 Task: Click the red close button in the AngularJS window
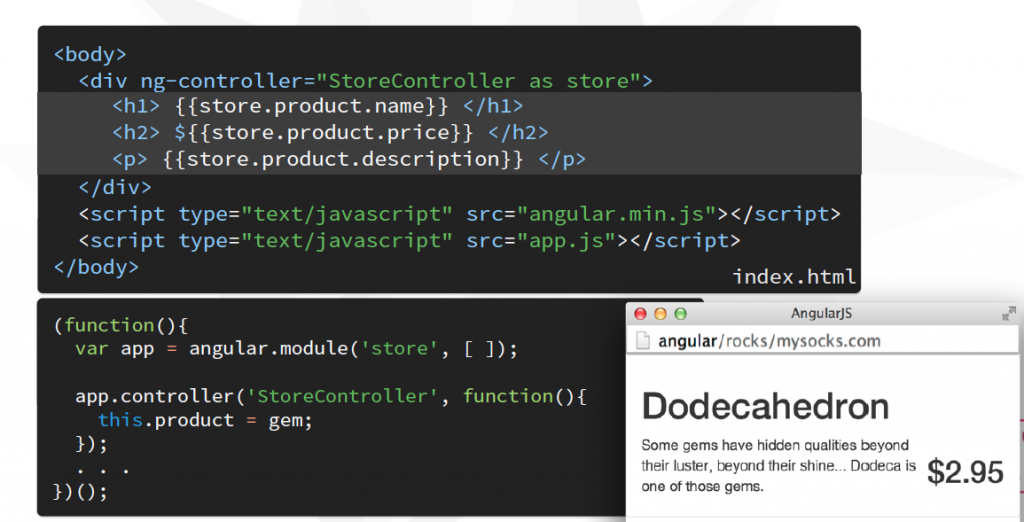click(640, 314)
